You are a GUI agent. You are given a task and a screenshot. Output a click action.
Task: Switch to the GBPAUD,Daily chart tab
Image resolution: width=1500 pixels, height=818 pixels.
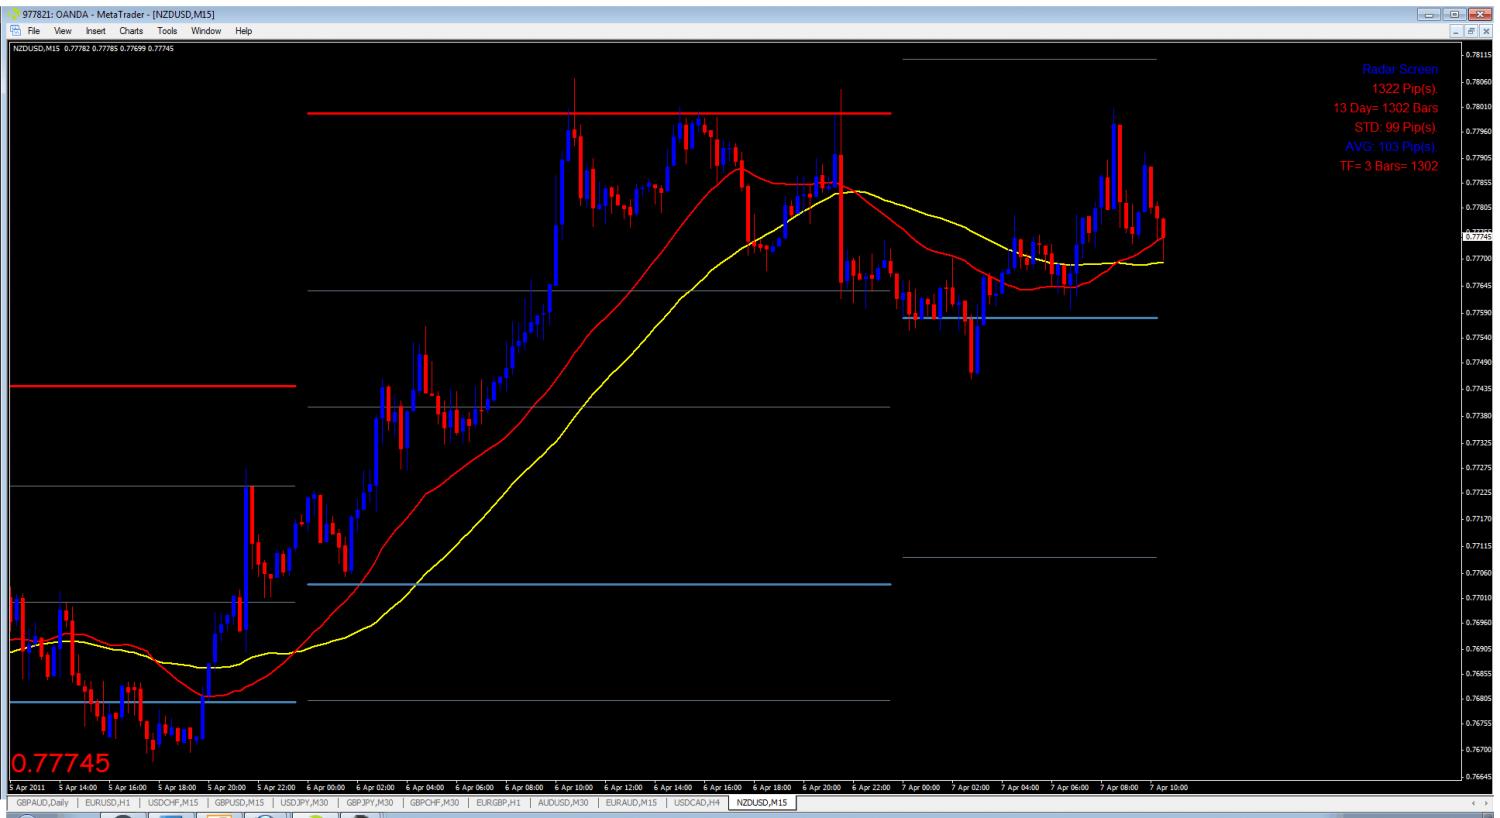click(44, 802)
